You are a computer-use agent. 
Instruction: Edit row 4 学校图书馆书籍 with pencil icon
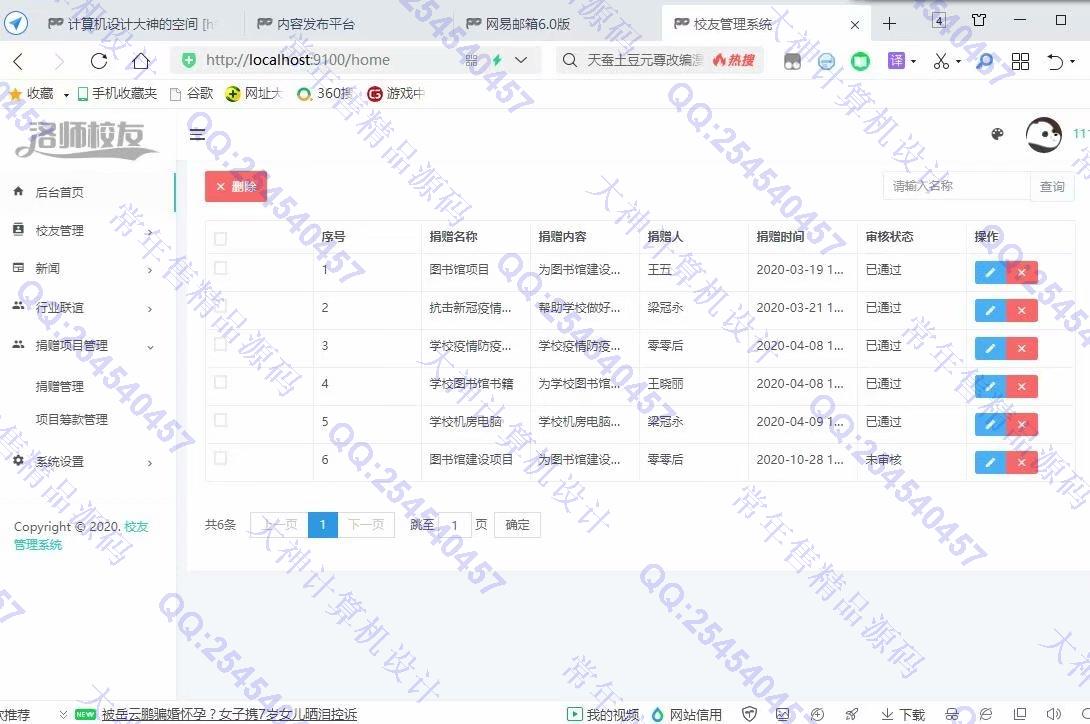tap(991, 386)
